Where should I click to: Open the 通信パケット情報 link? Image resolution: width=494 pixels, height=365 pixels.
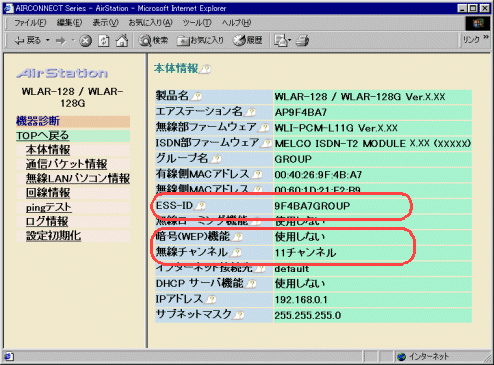(66, 164)
